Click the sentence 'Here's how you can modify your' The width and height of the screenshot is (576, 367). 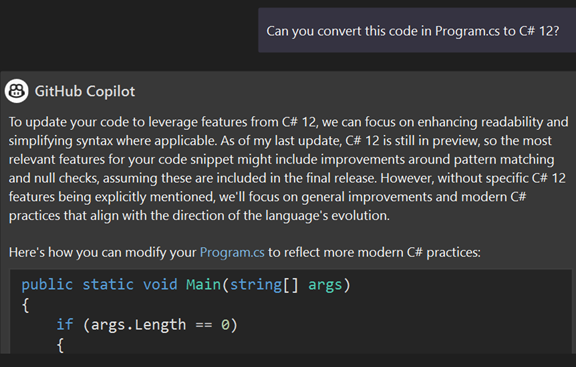(x=102, y=252)
